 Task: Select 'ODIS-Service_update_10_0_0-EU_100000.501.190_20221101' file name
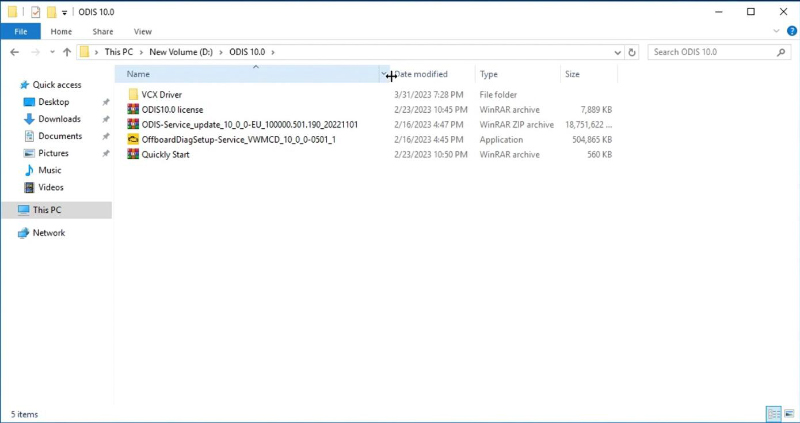[249, 125]
